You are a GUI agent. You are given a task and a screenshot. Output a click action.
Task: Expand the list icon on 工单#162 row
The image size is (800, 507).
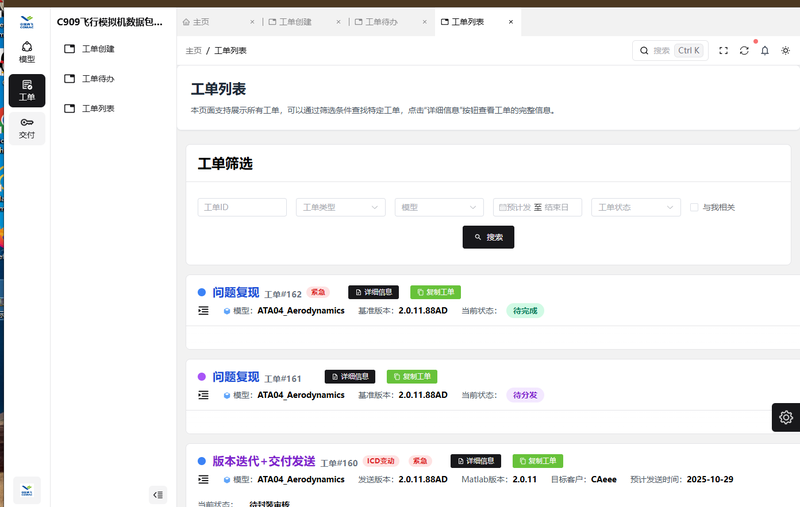pyautogui.click(x=203, y=310)
